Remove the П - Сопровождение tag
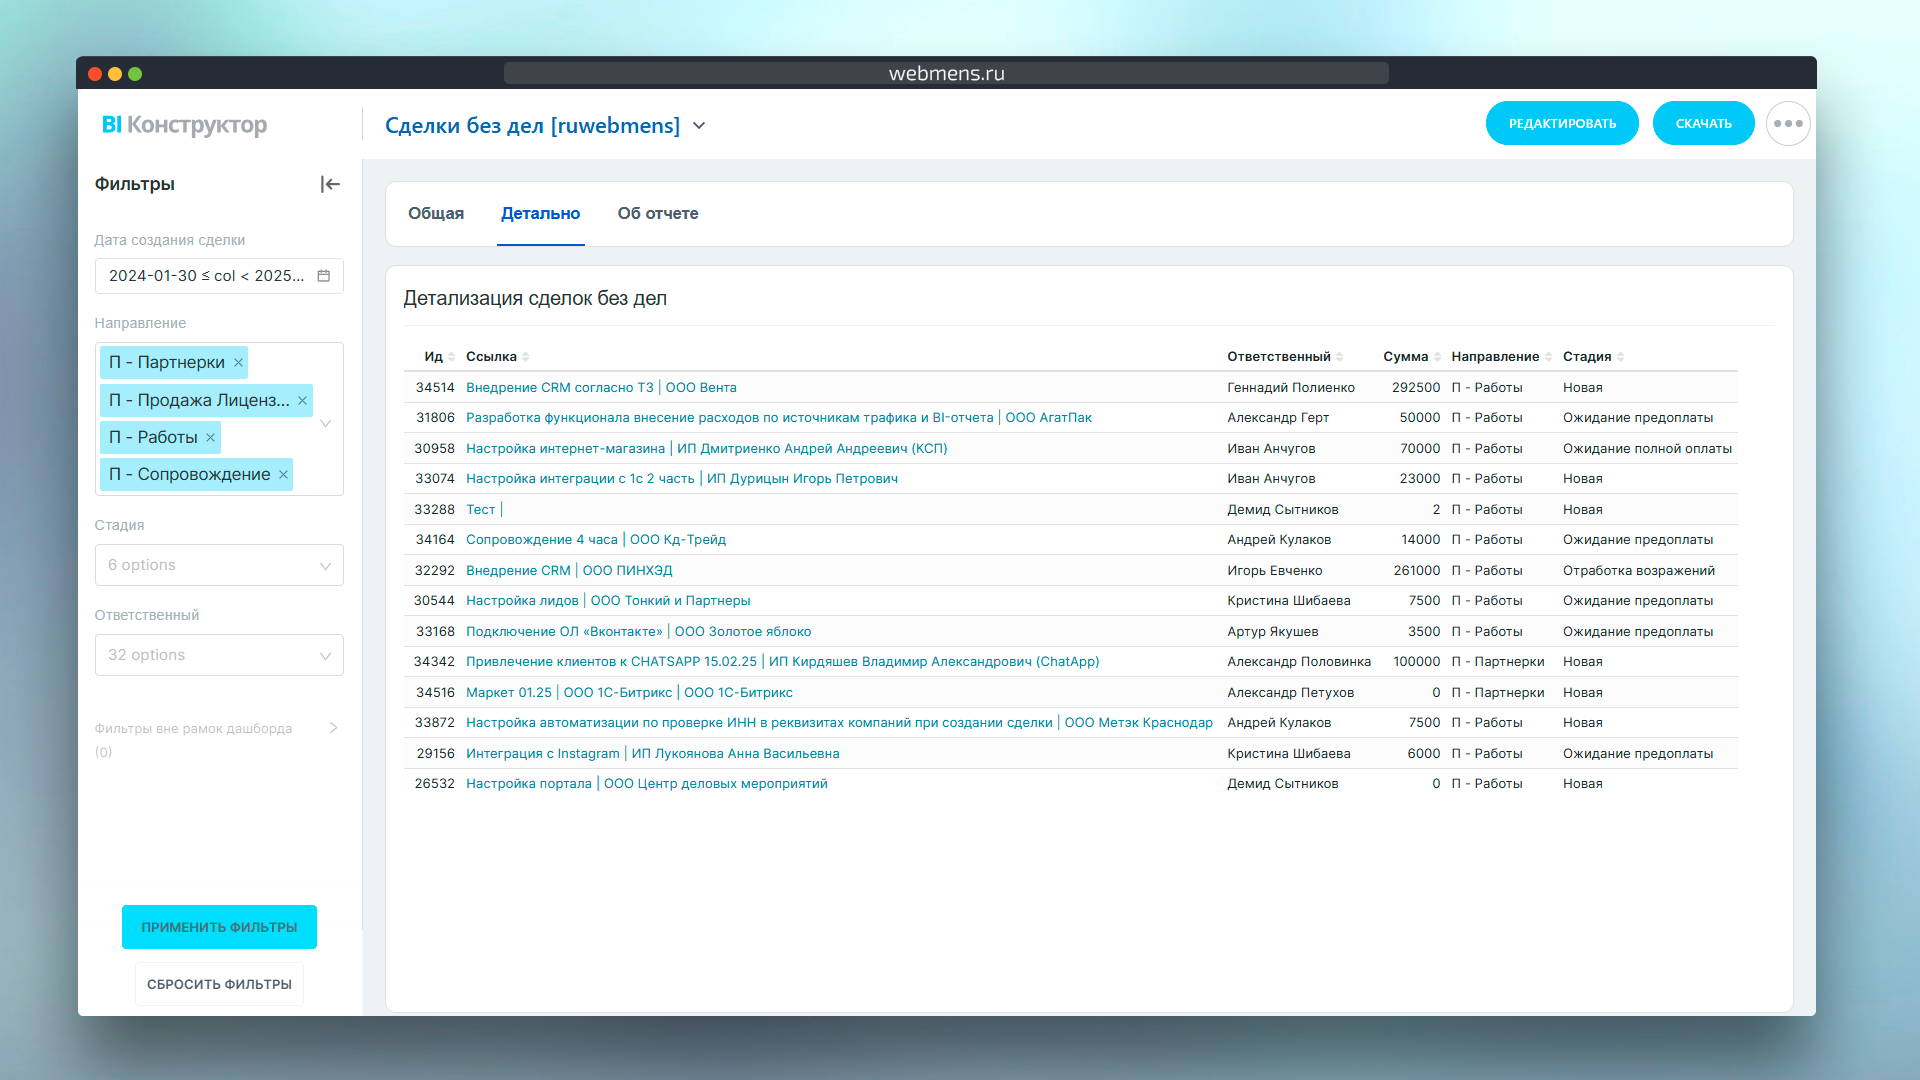1920x1080 pixels. 283,475
